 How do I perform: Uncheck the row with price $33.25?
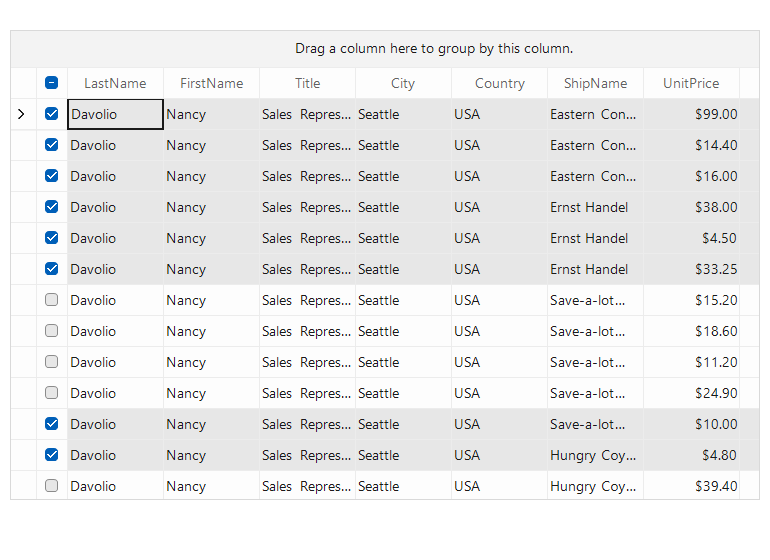pos(52,269)
